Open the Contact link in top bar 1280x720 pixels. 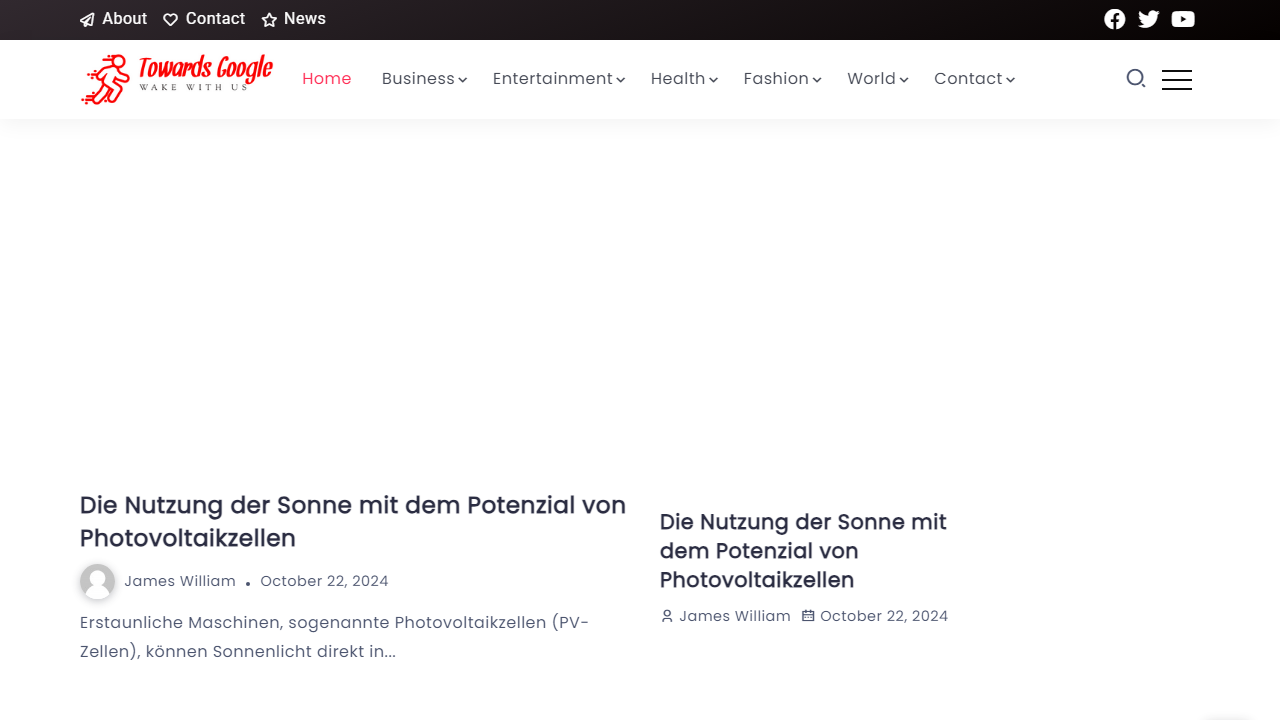pyautogui.click(x=215, y=19)
